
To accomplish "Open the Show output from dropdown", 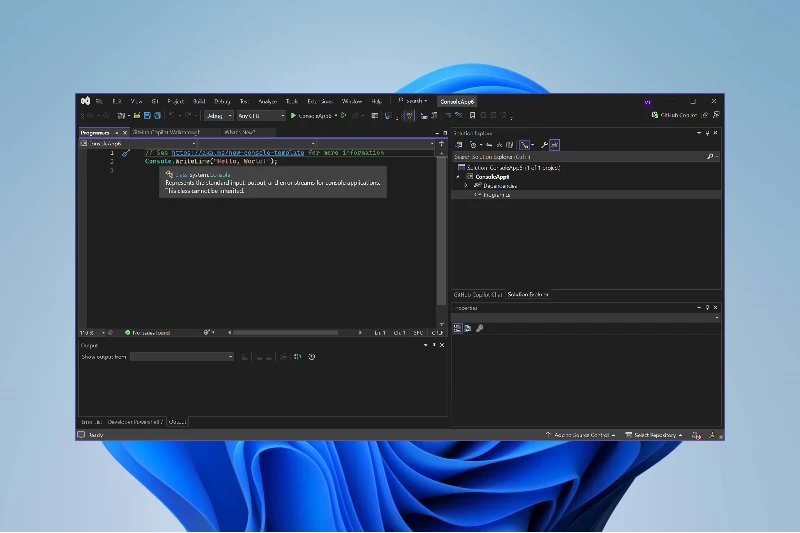I will pyautogui.click(x=182, y=357).
